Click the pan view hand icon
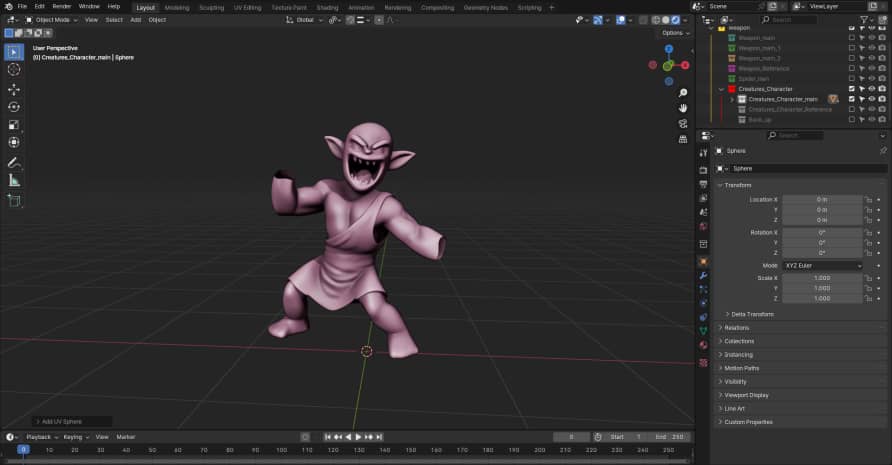 click(x=683, y=108)
